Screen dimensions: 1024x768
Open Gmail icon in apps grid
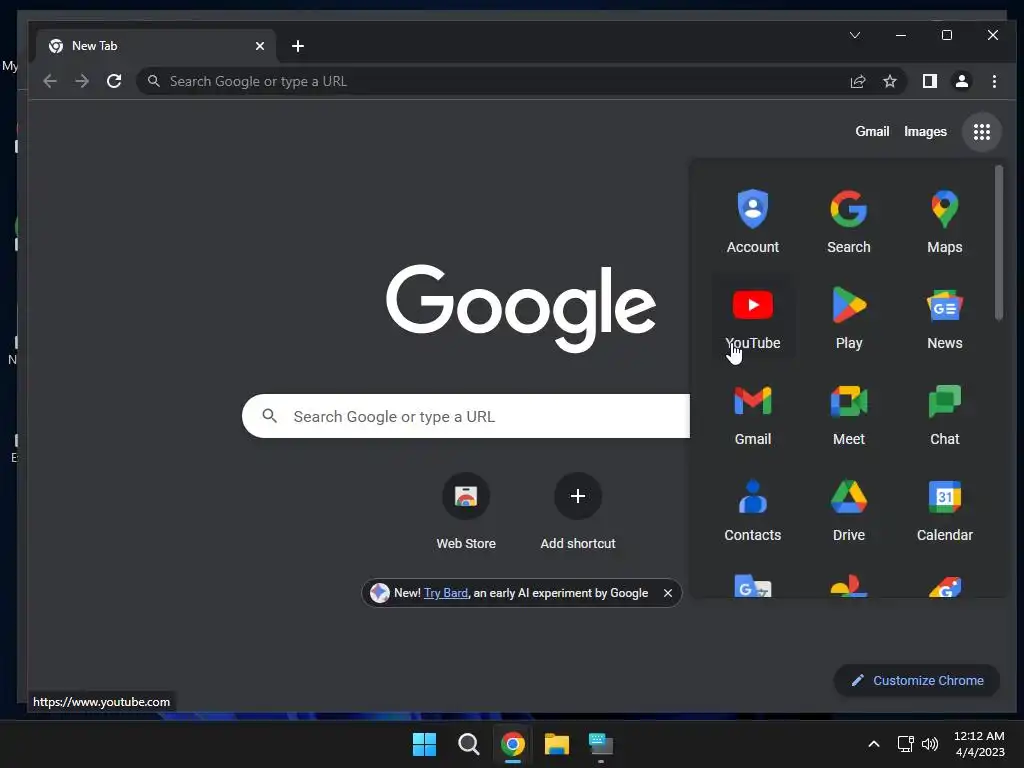[752, 413]
